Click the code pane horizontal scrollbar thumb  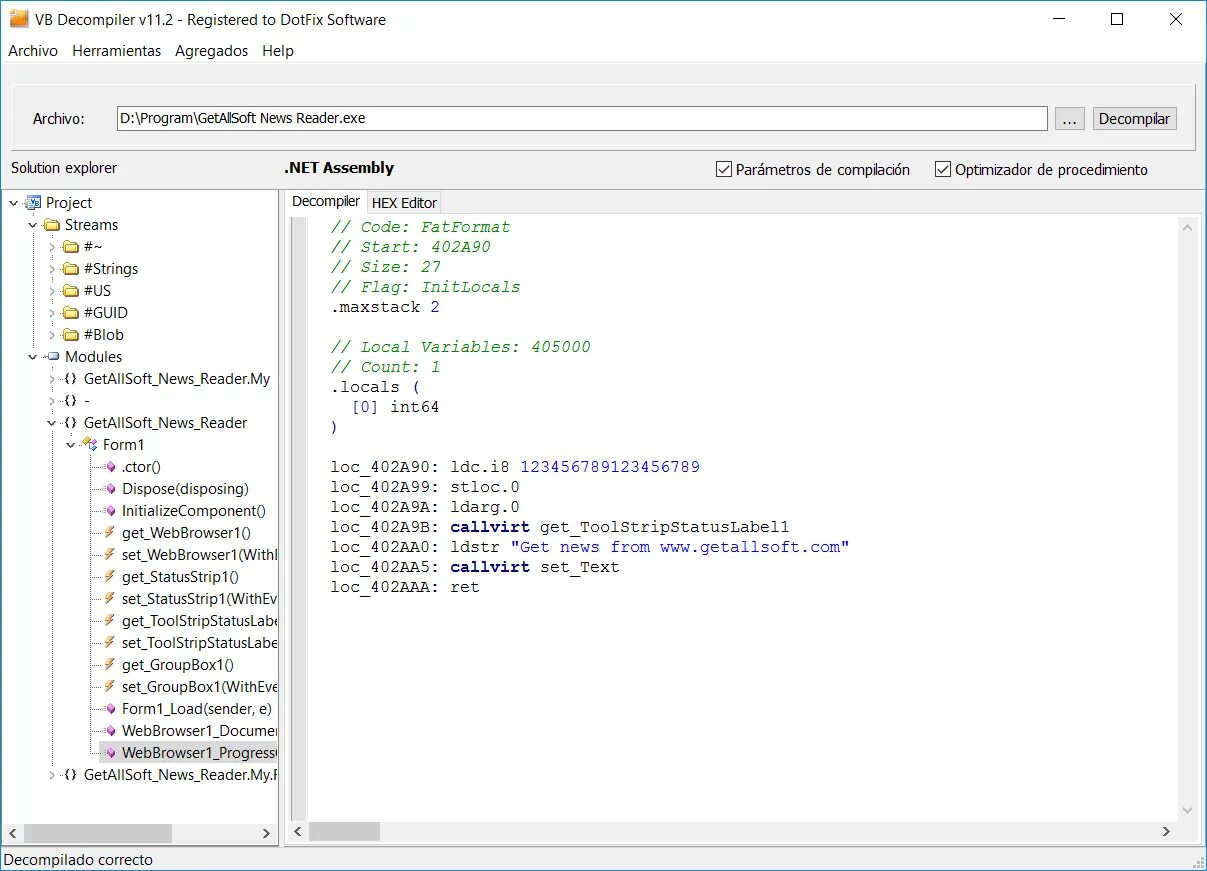pyautogui.click(x=344, y=832)
